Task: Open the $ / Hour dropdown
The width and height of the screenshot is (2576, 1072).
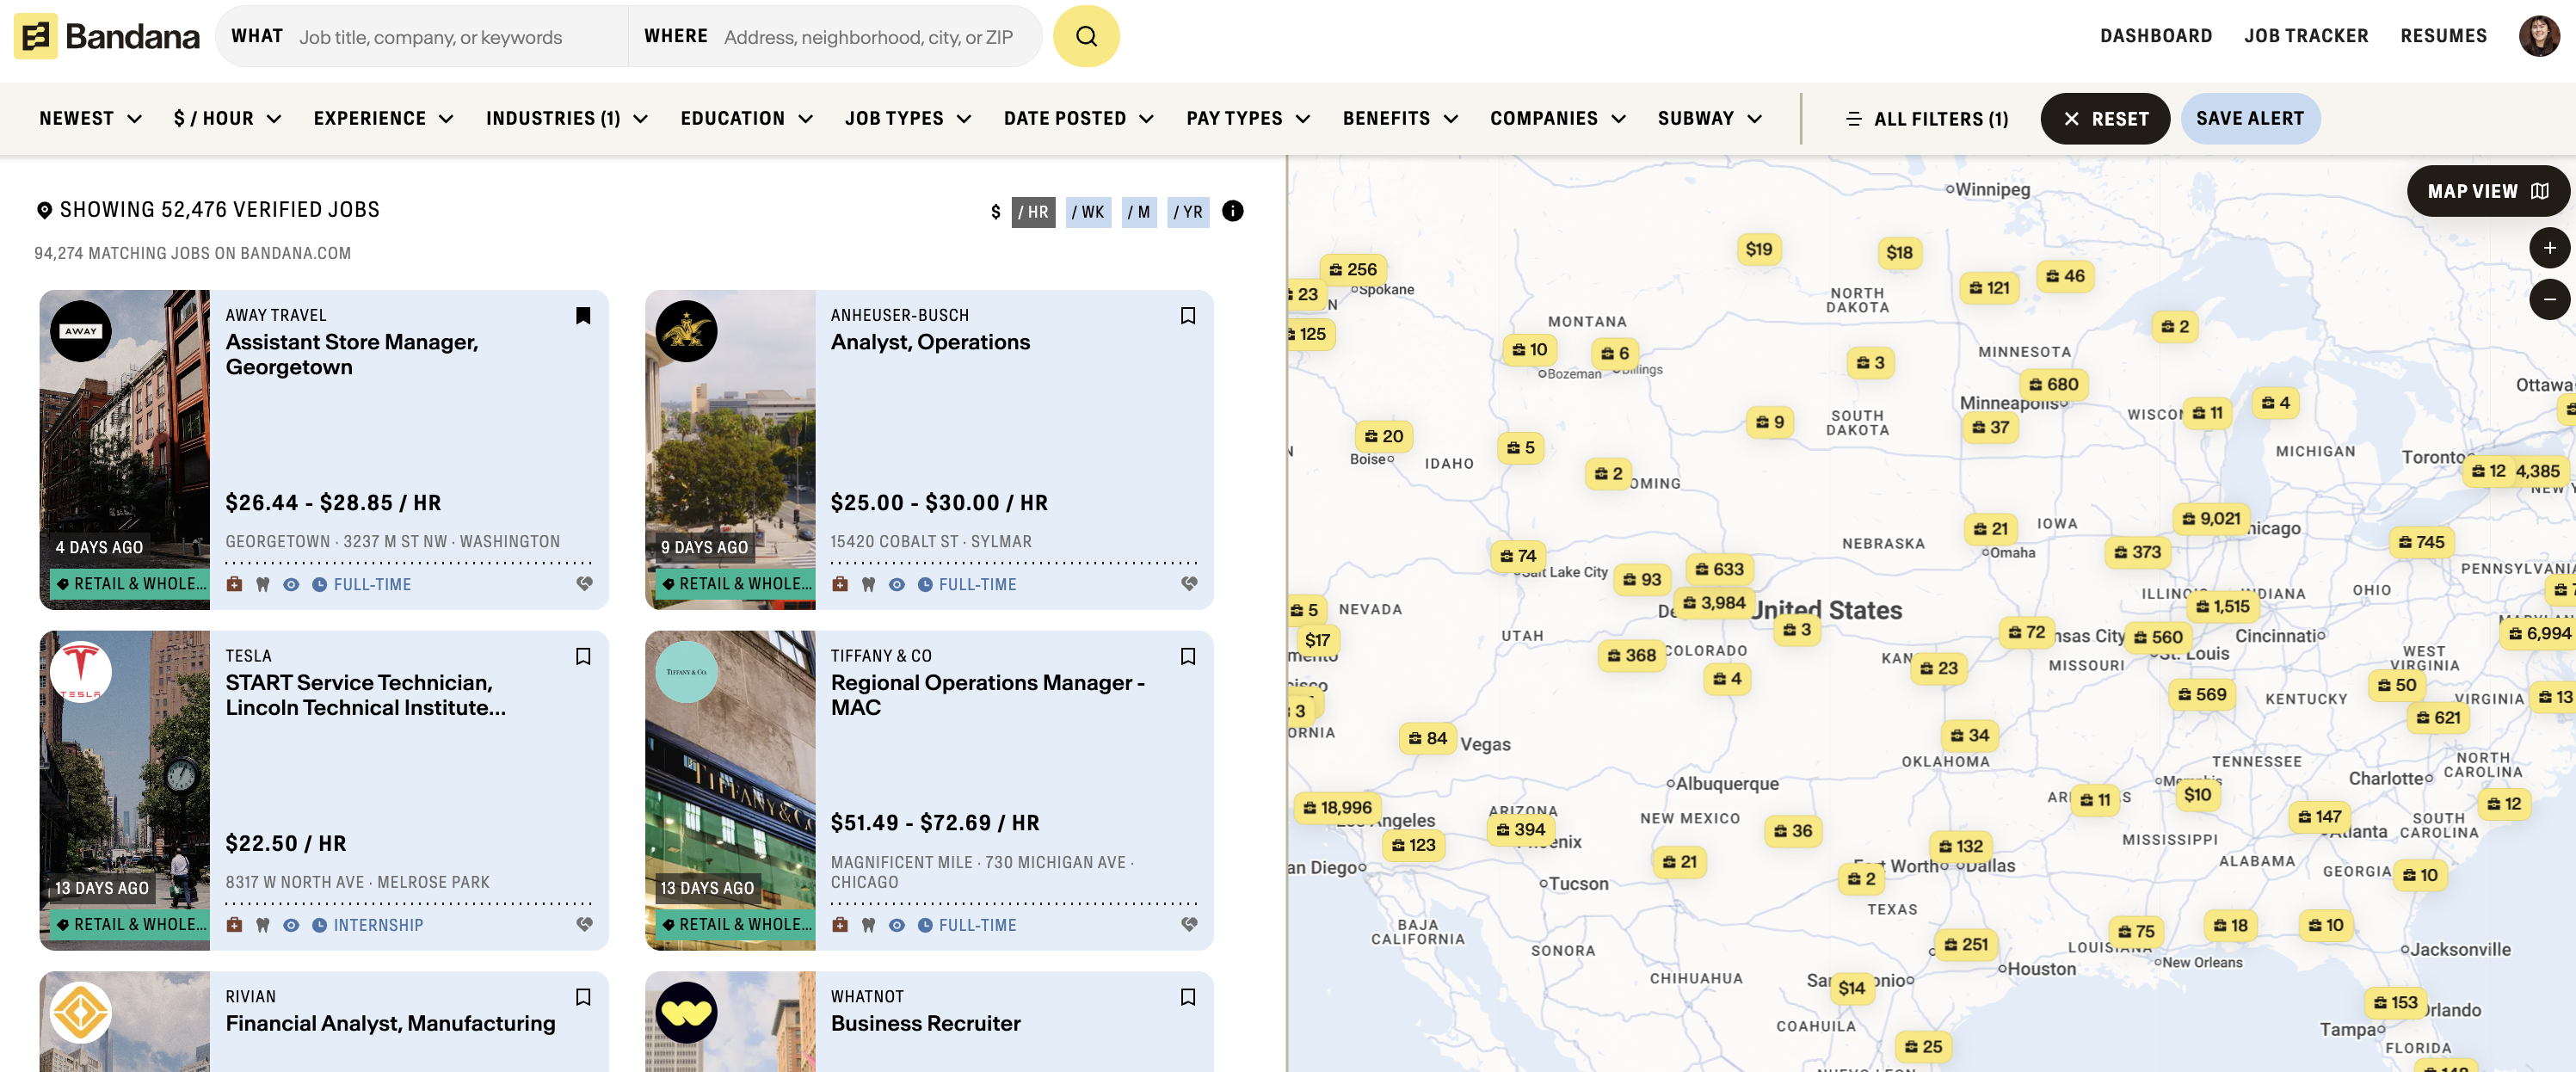Action: pyautogui.click(x=227, y=119)
